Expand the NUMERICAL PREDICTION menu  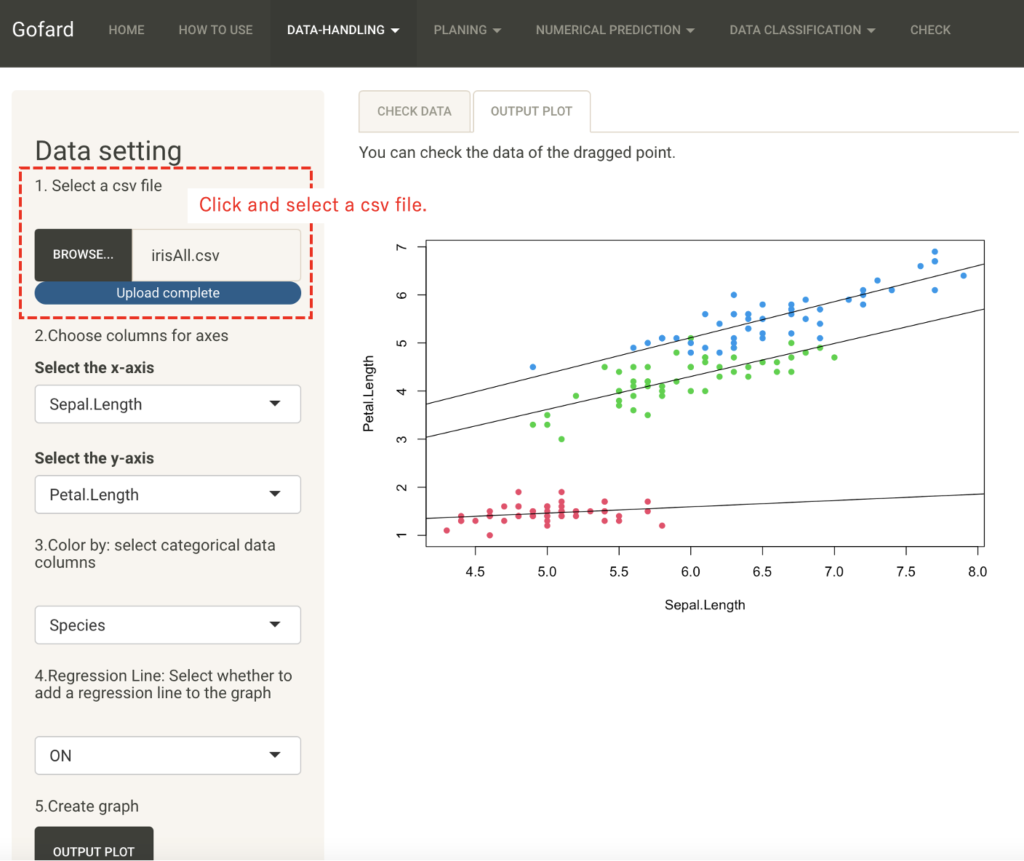pos(614,30)
